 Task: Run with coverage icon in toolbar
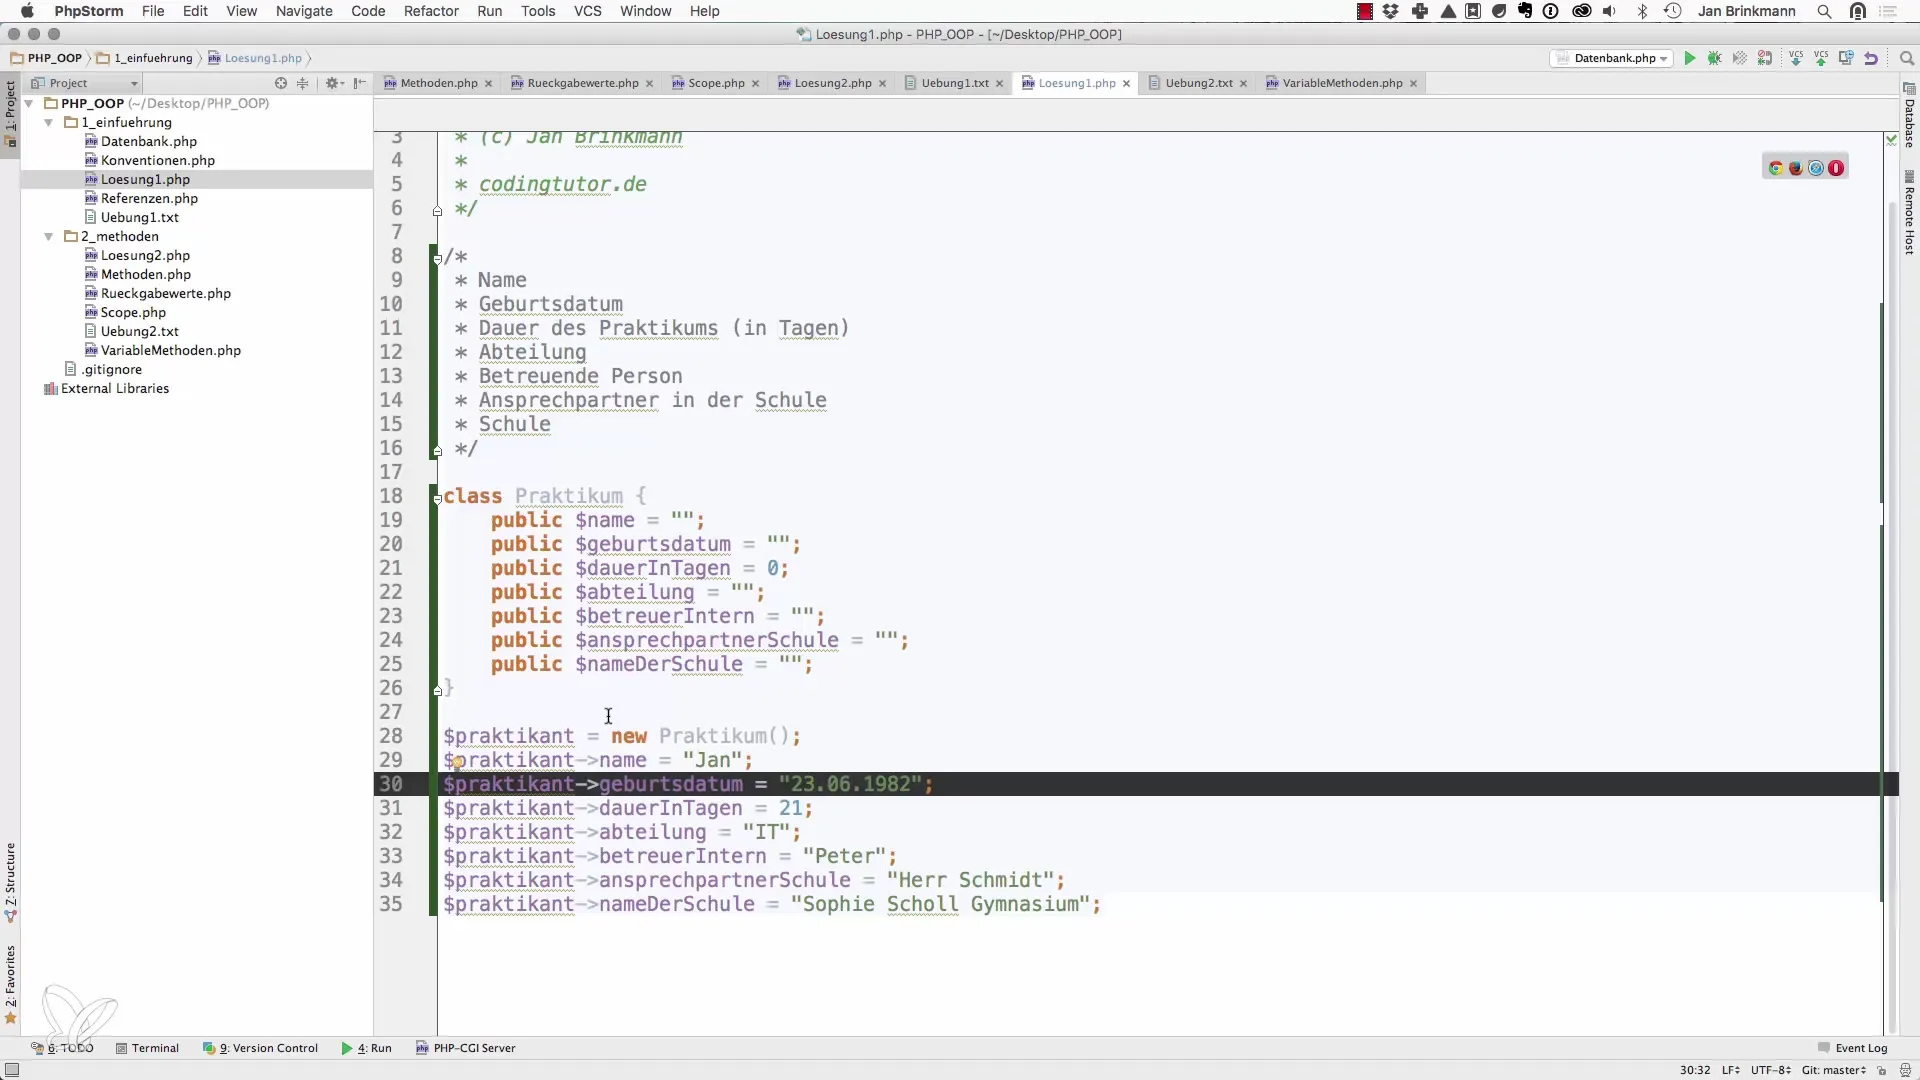[1740, 59]
